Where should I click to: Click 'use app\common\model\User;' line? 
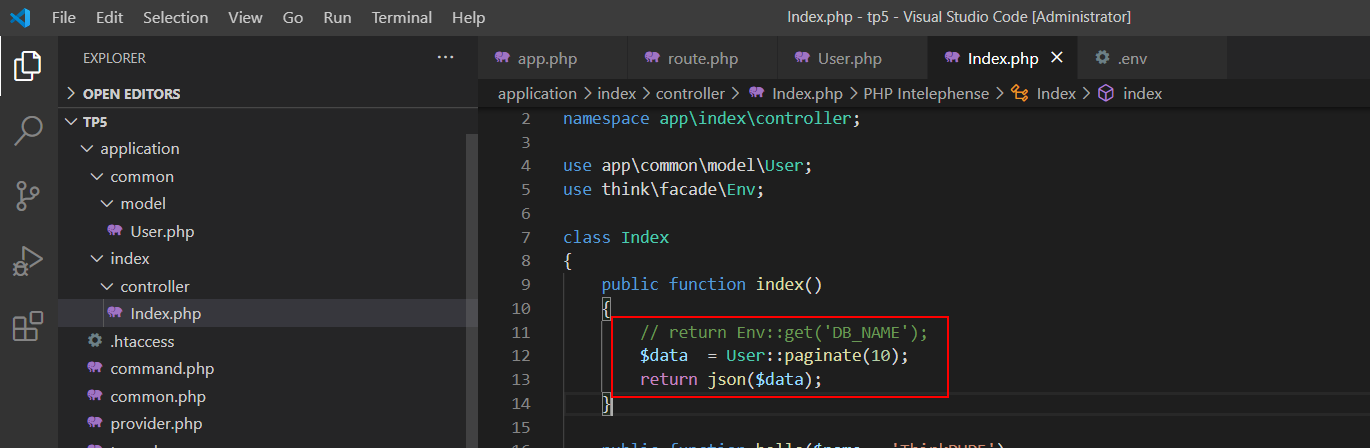[x=688, y=165]
